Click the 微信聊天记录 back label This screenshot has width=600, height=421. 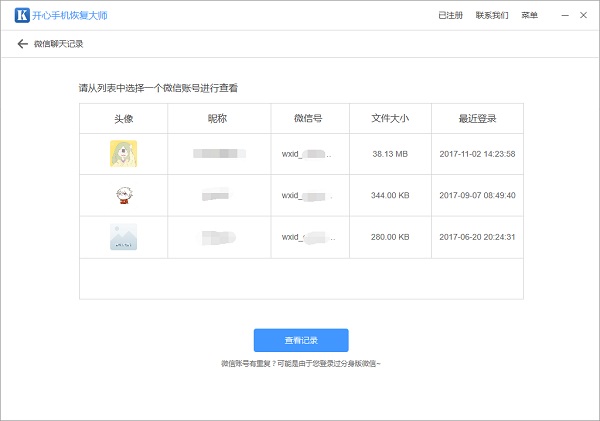[59, 44]
